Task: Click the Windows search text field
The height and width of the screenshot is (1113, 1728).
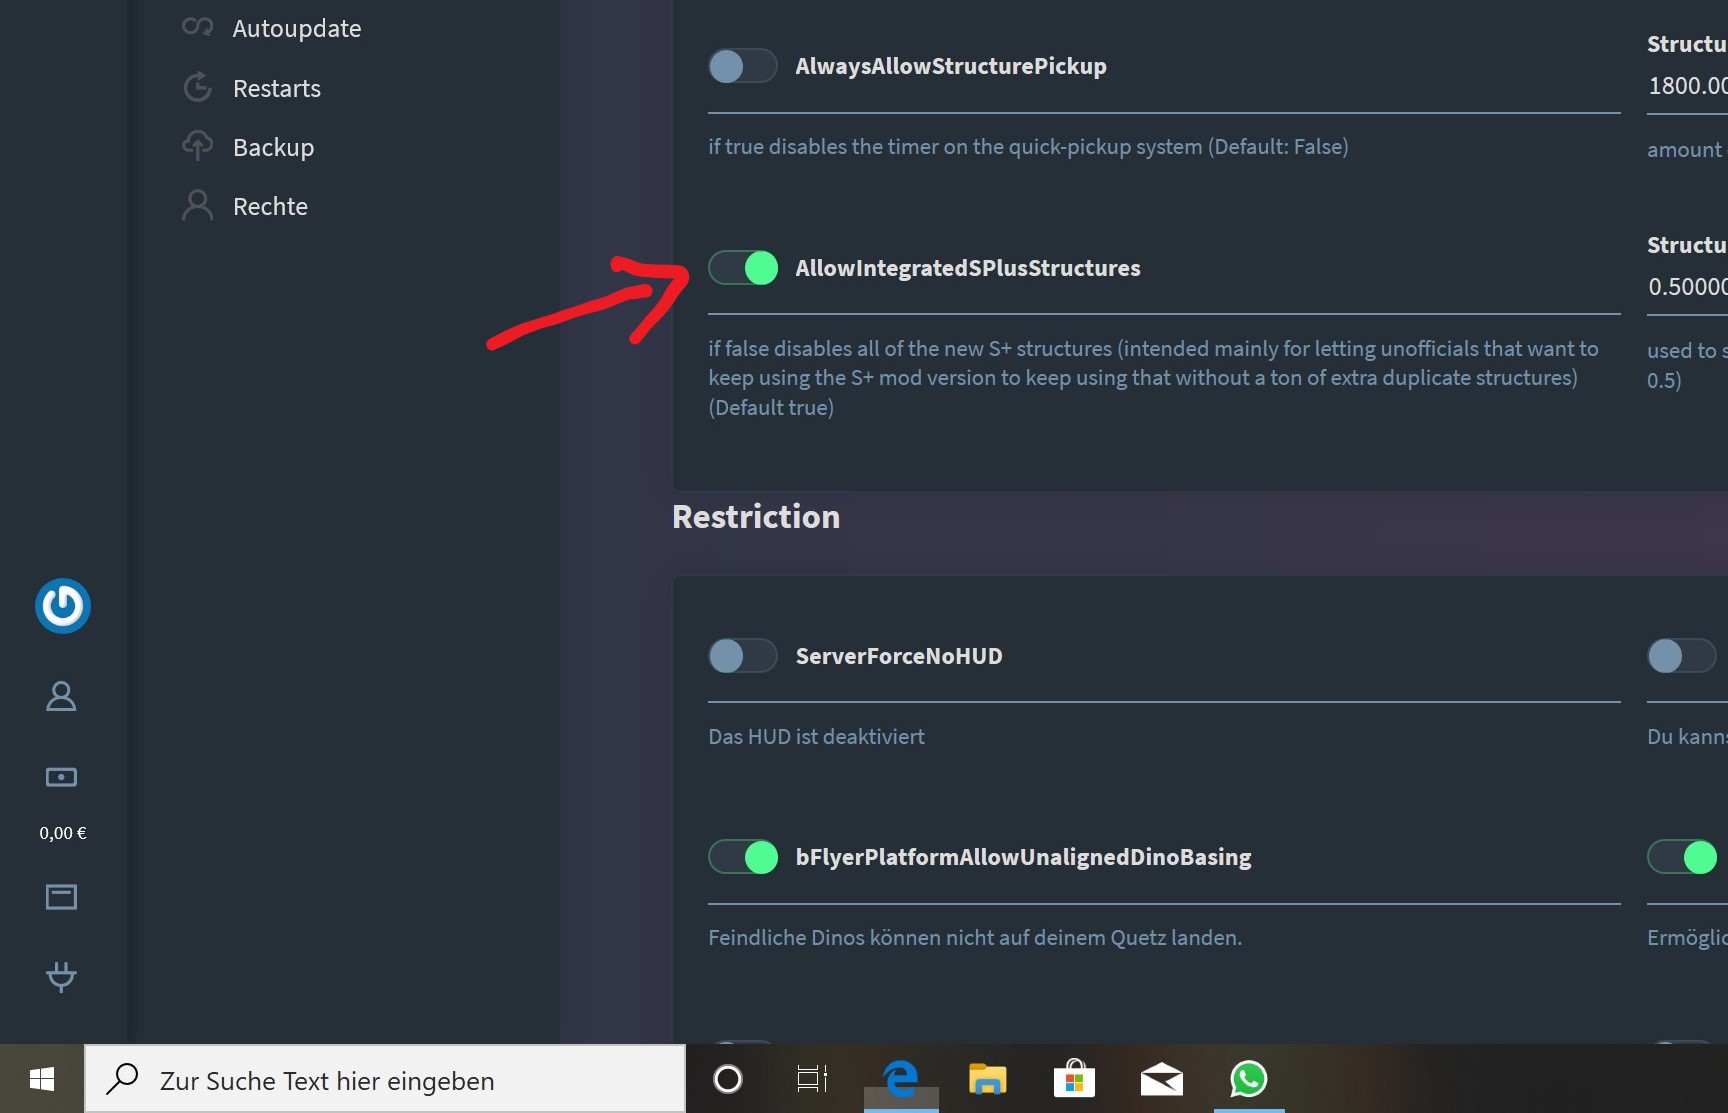Action: click(x=386, y=1079)
